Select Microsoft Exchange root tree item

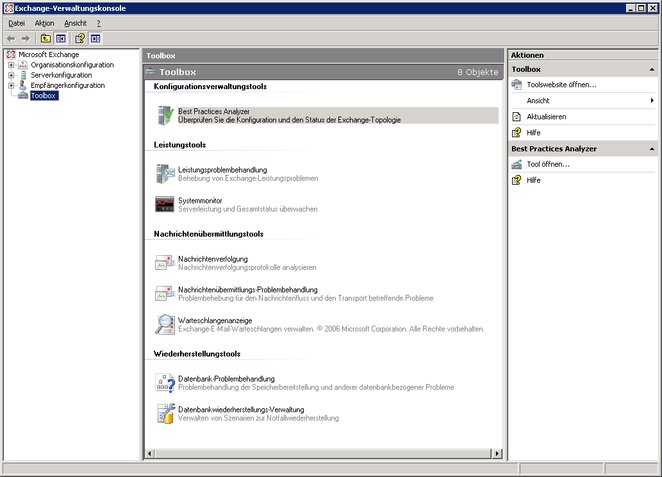point(49,54)
